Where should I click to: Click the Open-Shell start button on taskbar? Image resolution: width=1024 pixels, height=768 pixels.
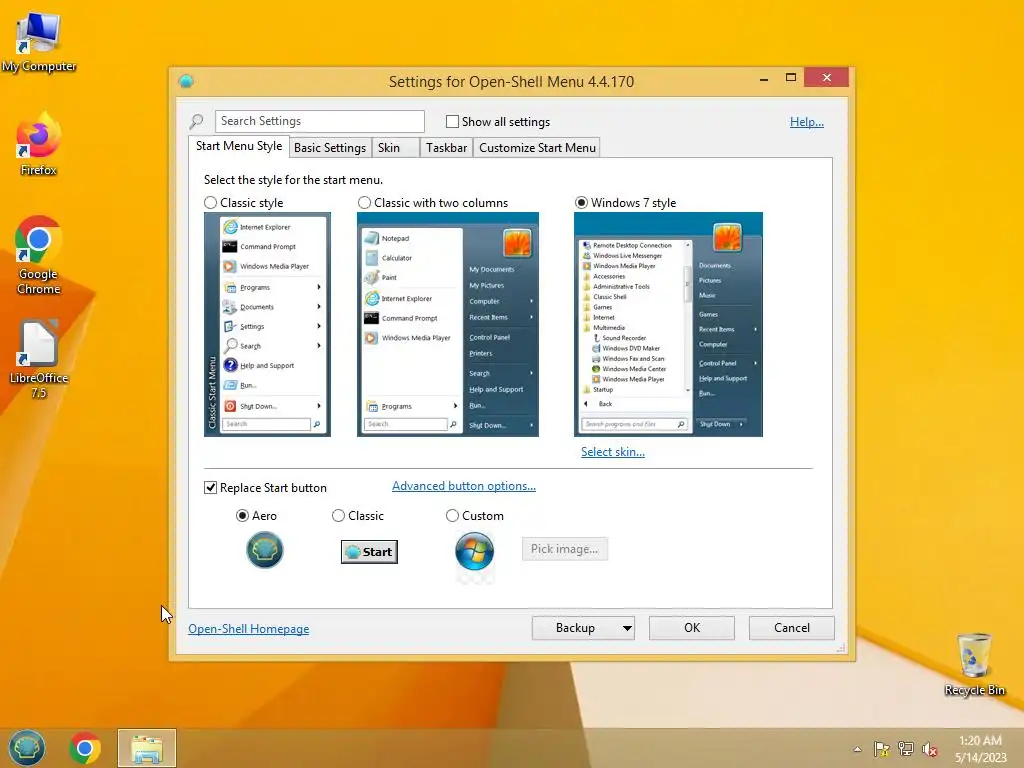(x=27, y=748)
